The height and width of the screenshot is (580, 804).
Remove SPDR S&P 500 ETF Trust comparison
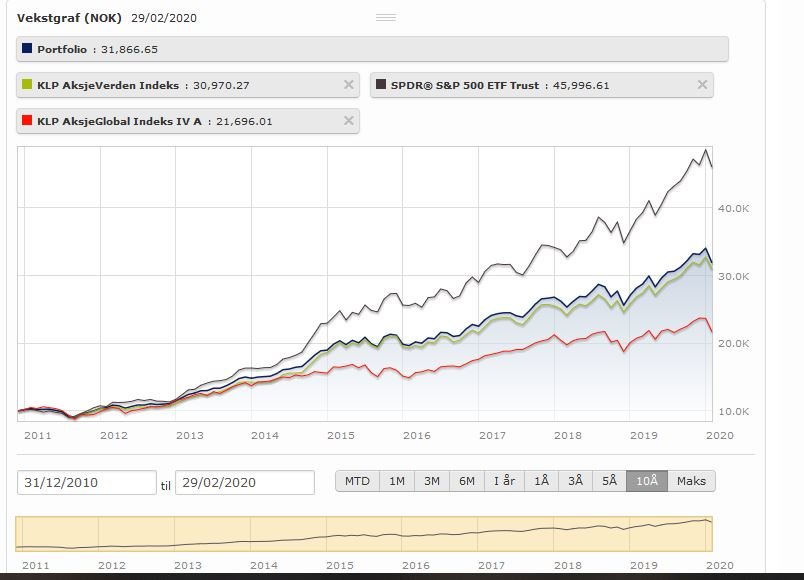(x=702, y=85)
